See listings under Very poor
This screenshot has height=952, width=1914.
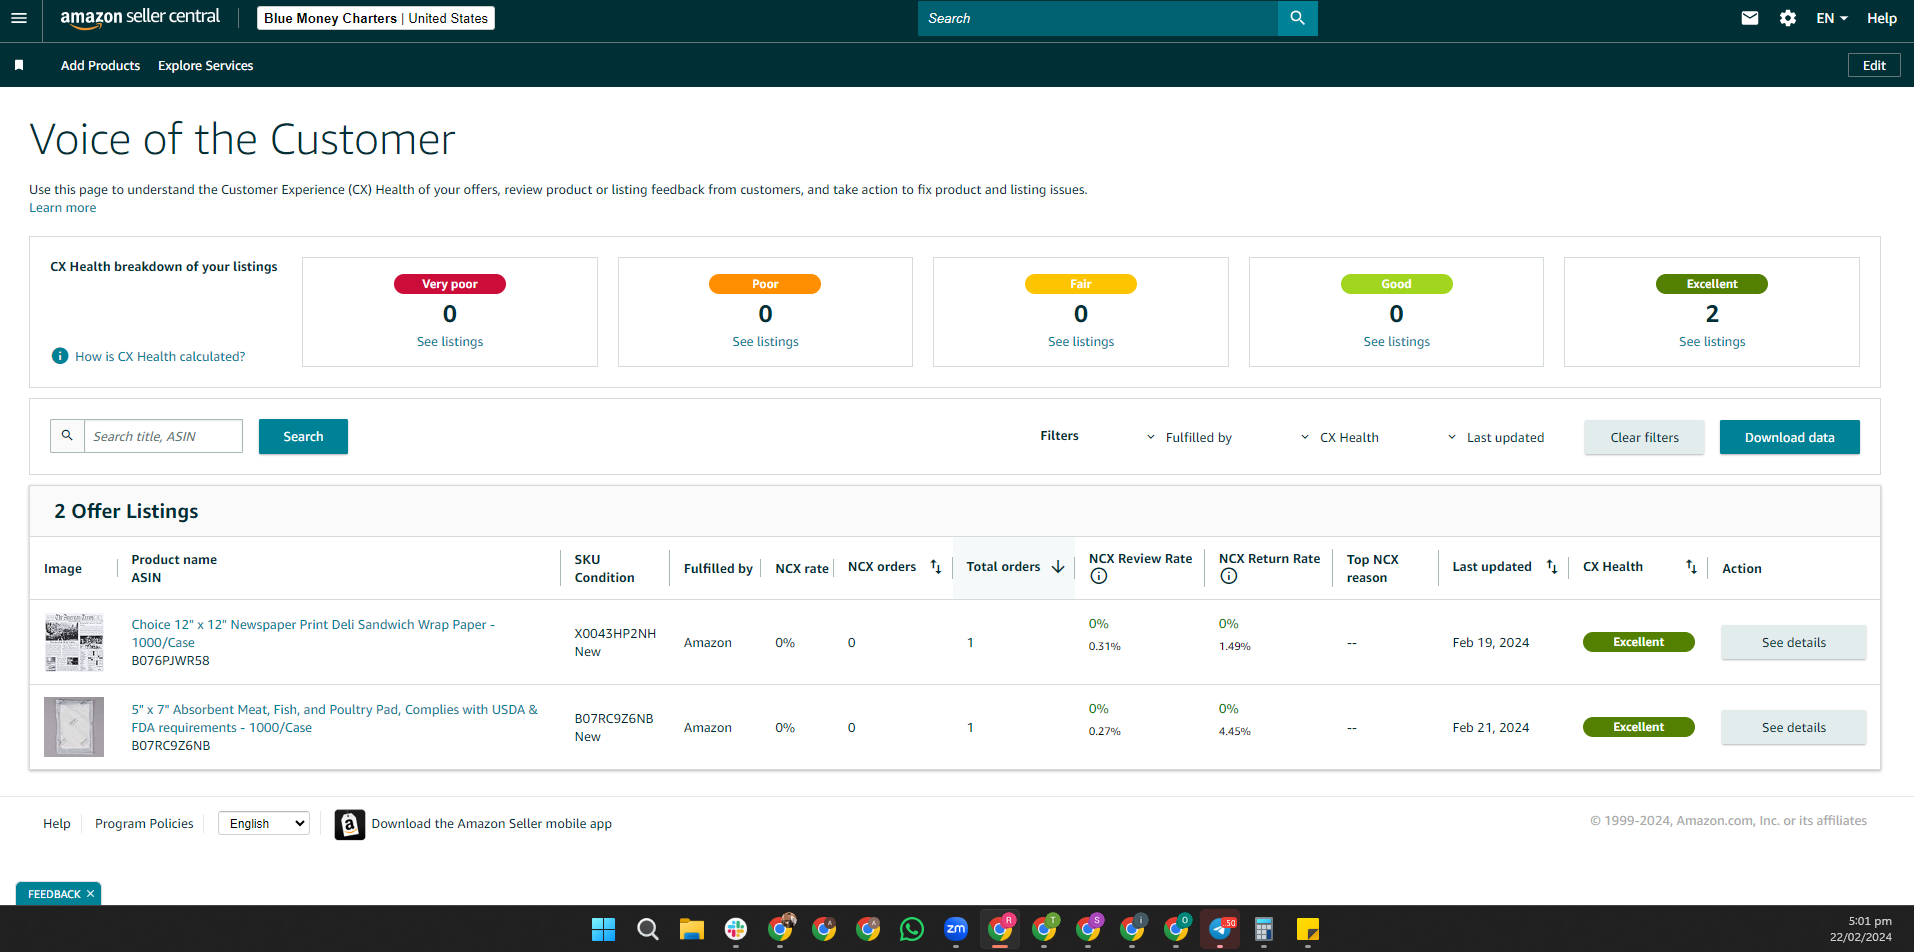tap(450, 341)
